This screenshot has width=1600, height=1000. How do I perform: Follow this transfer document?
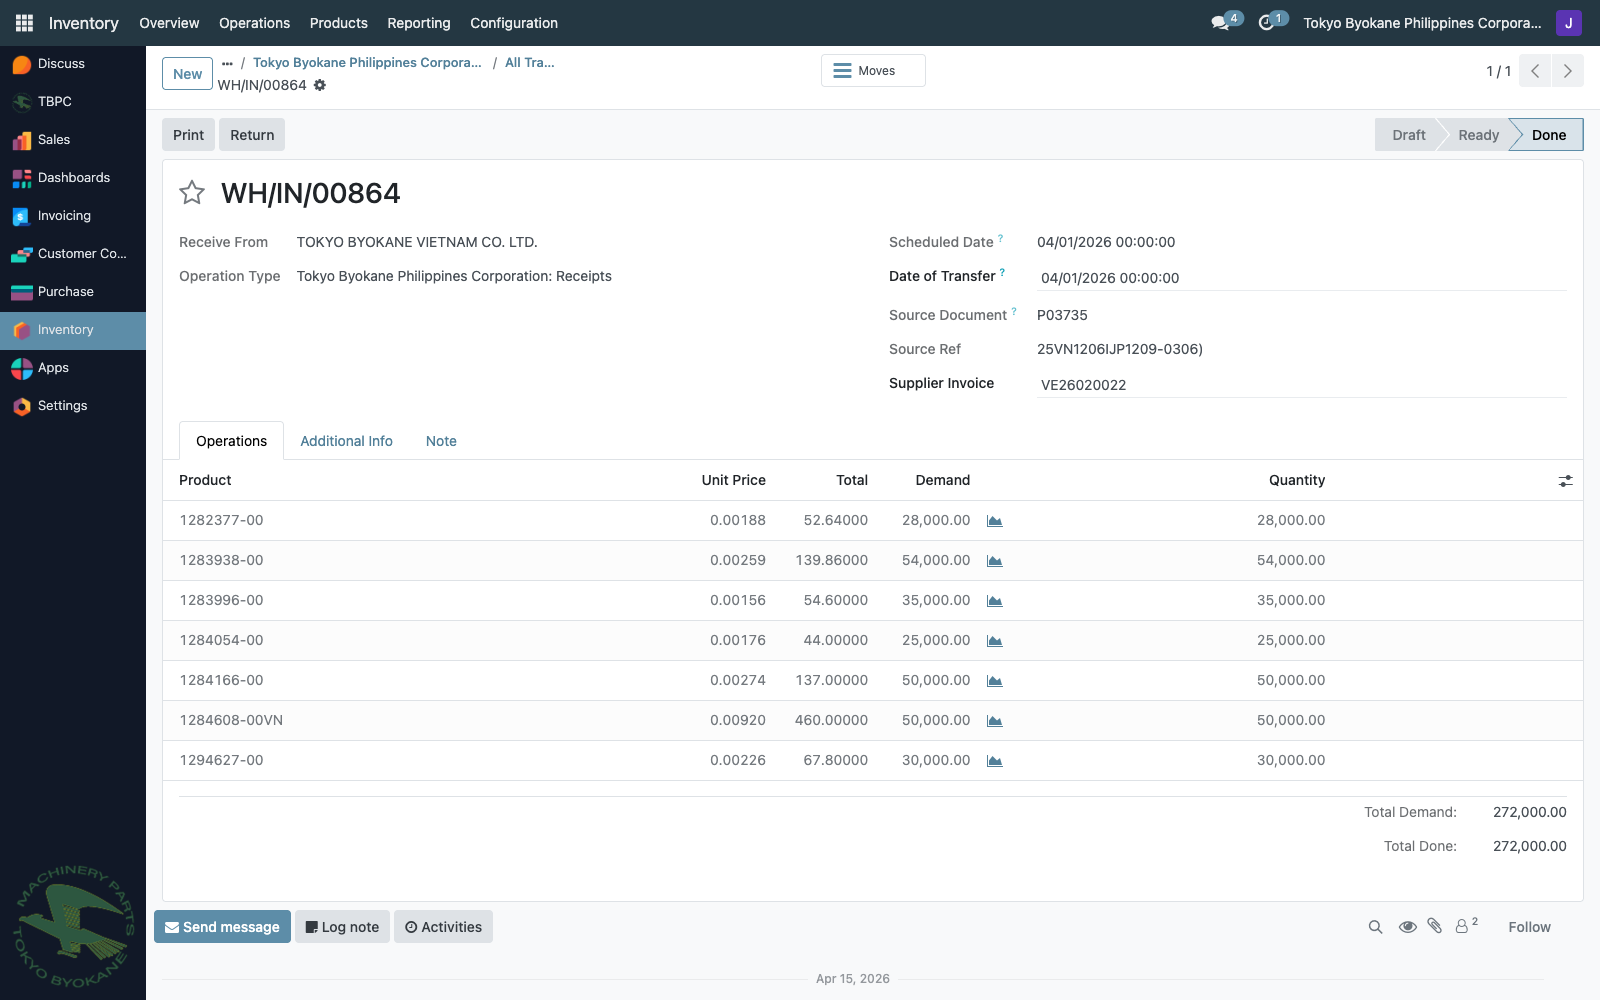click(x=1529, y=927)
